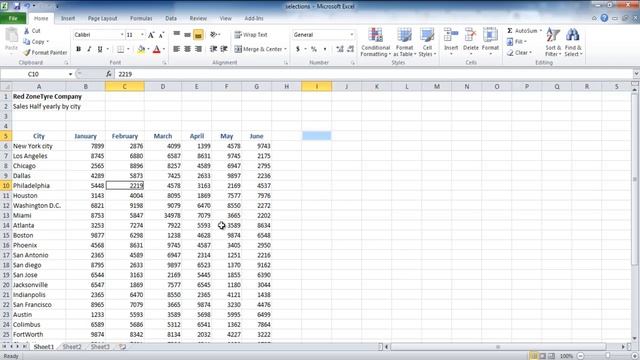Viewport: 640px width, 360px height.
Task: Open Format as Table gallery
Action: pyautogui.click(x=404, y=42)
